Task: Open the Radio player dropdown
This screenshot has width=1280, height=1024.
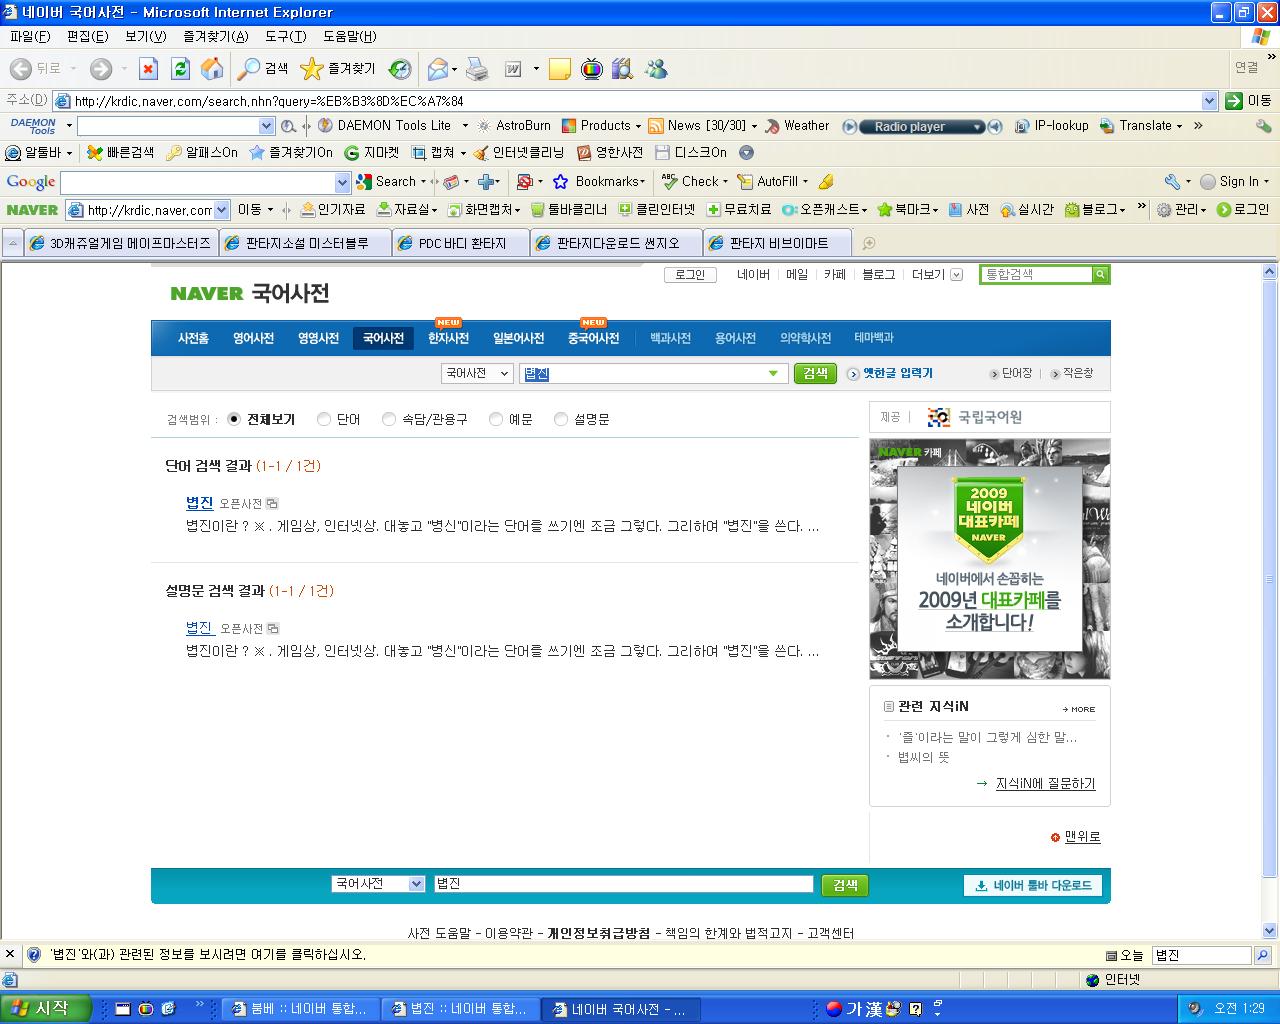Action: (x=977, y=127)
